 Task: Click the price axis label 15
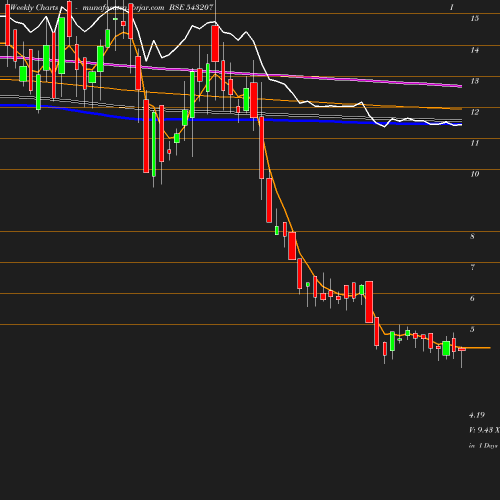475,18
